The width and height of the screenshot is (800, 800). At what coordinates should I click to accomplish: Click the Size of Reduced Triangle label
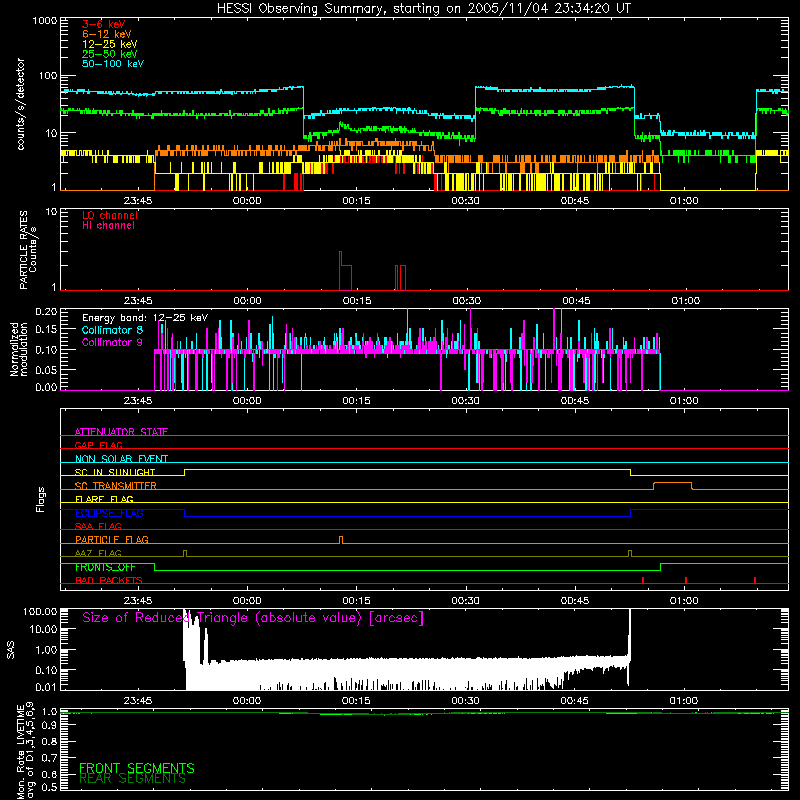click(x=253, y=618)
